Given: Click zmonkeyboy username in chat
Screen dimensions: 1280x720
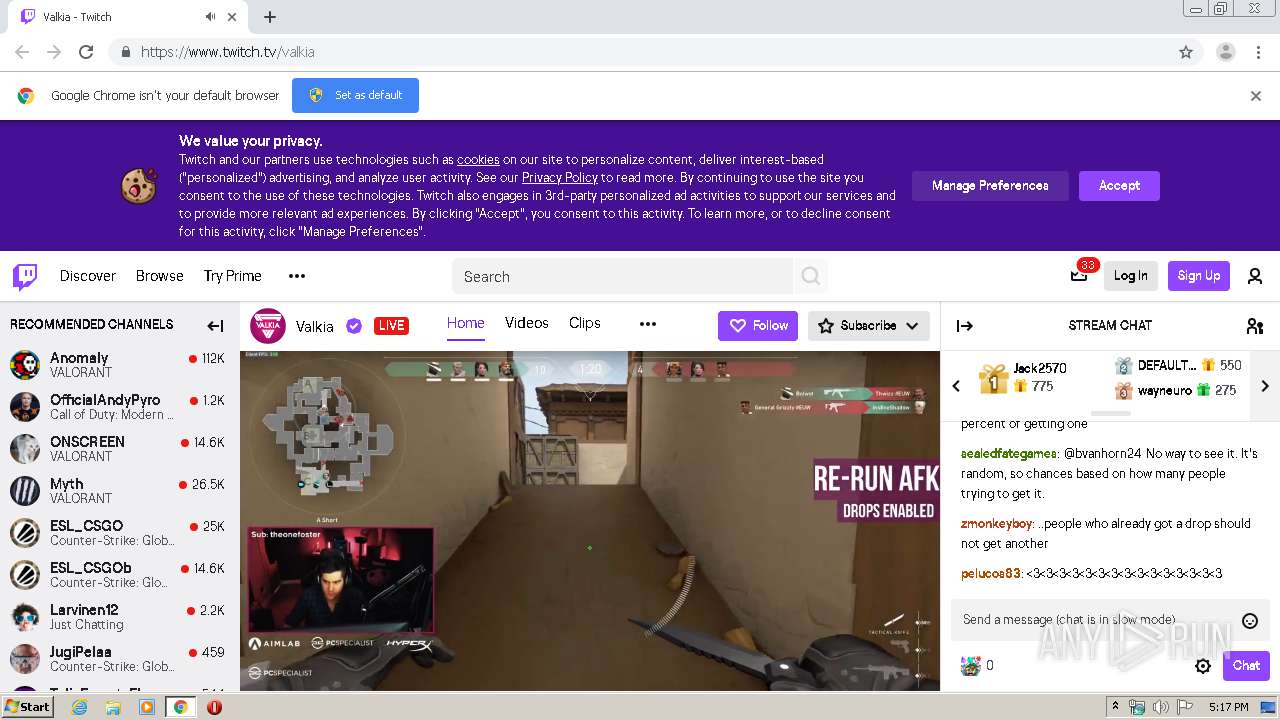Looking at the screenshot, I should [x=996, y=524].
